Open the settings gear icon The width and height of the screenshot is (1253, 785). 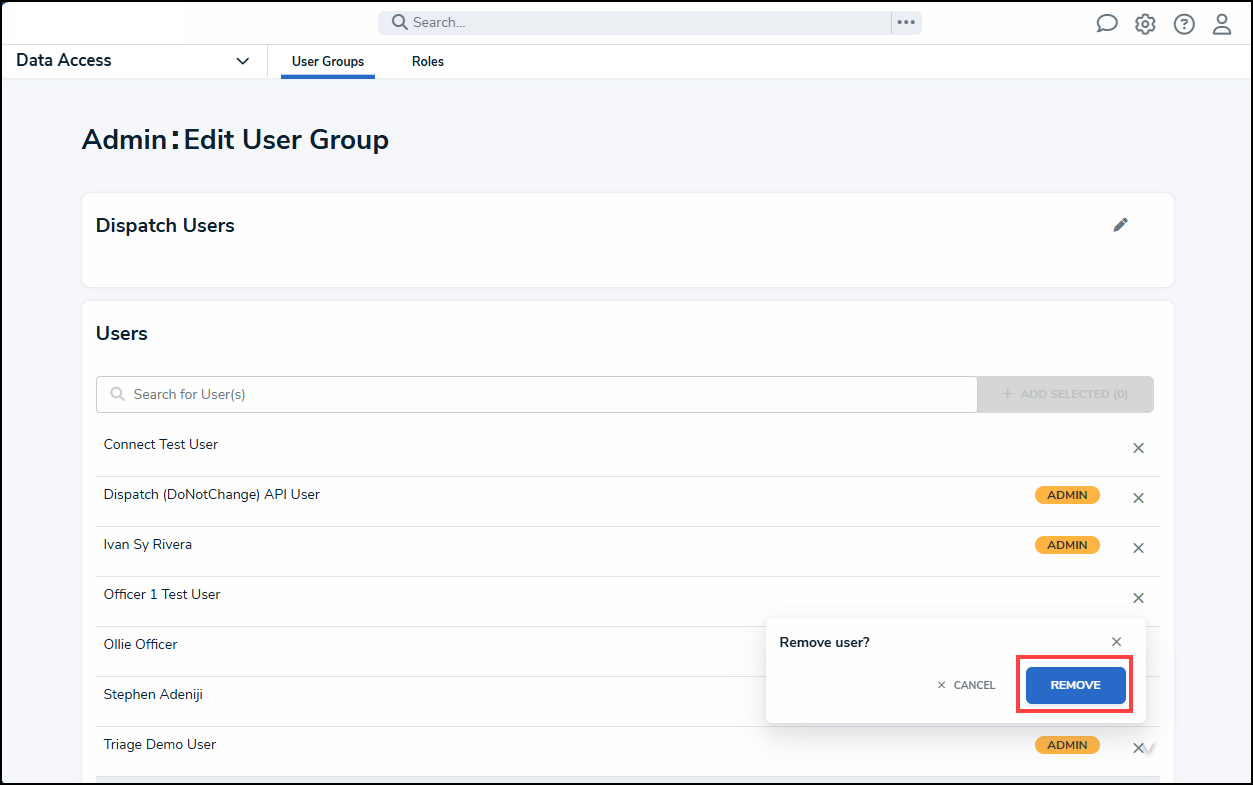coord(1145,24)
